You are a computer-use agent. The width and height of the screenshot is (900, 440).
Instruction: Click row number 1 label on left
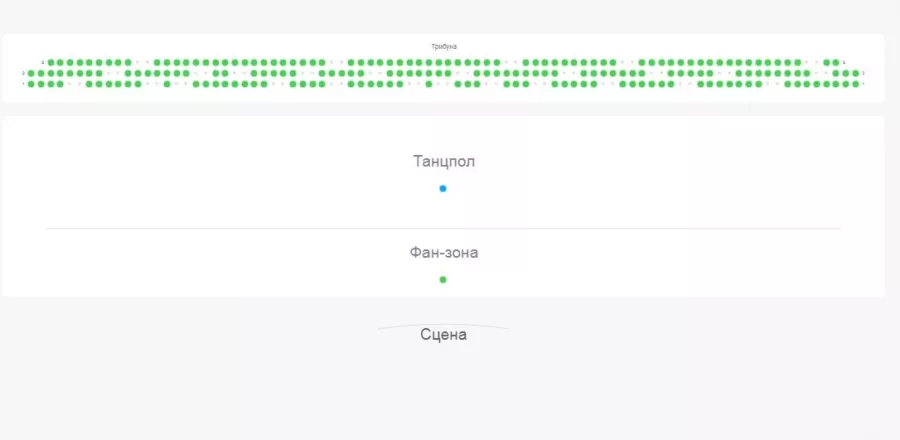[23, 84]
